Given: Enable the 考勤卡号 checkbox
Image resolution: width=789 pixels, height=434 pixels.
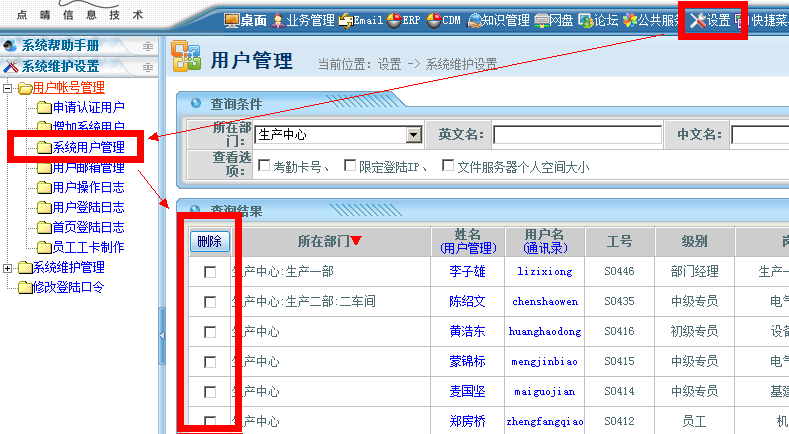Looking at the screenshot, I should coord(264,167).
